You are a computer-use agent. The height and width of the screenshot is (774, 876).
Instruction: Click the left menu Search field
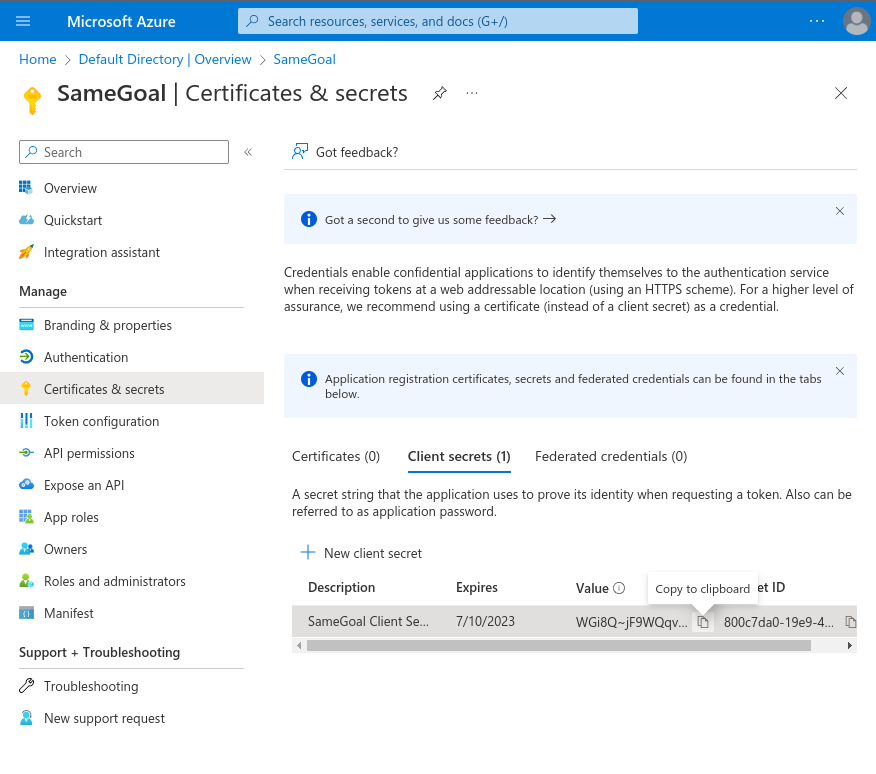[124, 152]
